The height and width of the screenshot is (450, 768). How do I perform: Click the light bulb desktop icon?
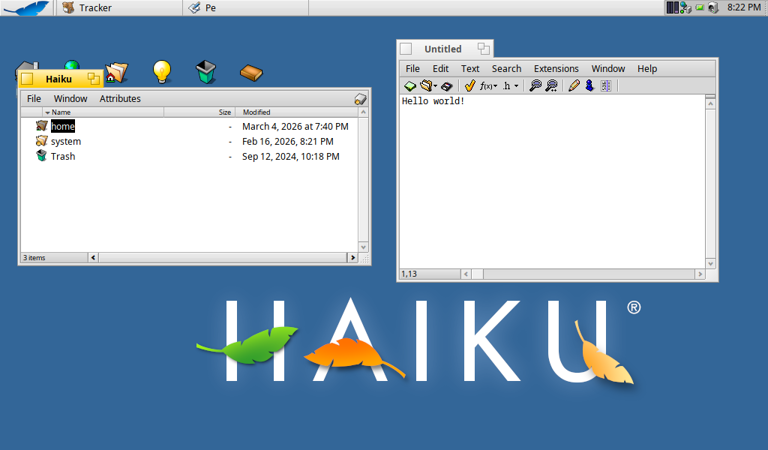click(x=162, y=71)
